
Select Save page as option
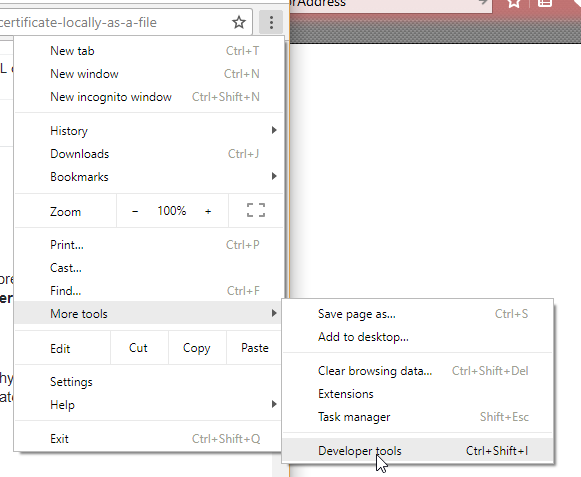[x=418, y=314]
